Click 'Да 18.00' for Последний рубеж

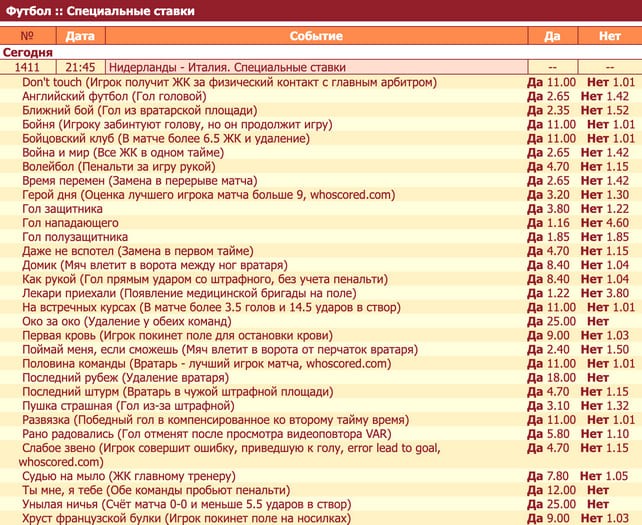[551, 379]
